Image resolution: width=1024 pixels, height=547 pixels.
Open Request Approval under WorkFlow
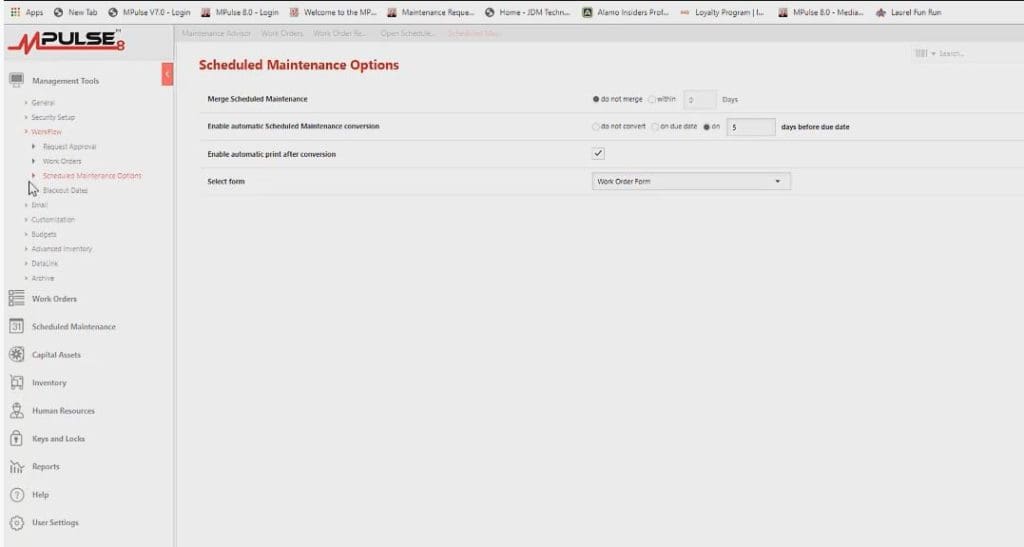69,147
